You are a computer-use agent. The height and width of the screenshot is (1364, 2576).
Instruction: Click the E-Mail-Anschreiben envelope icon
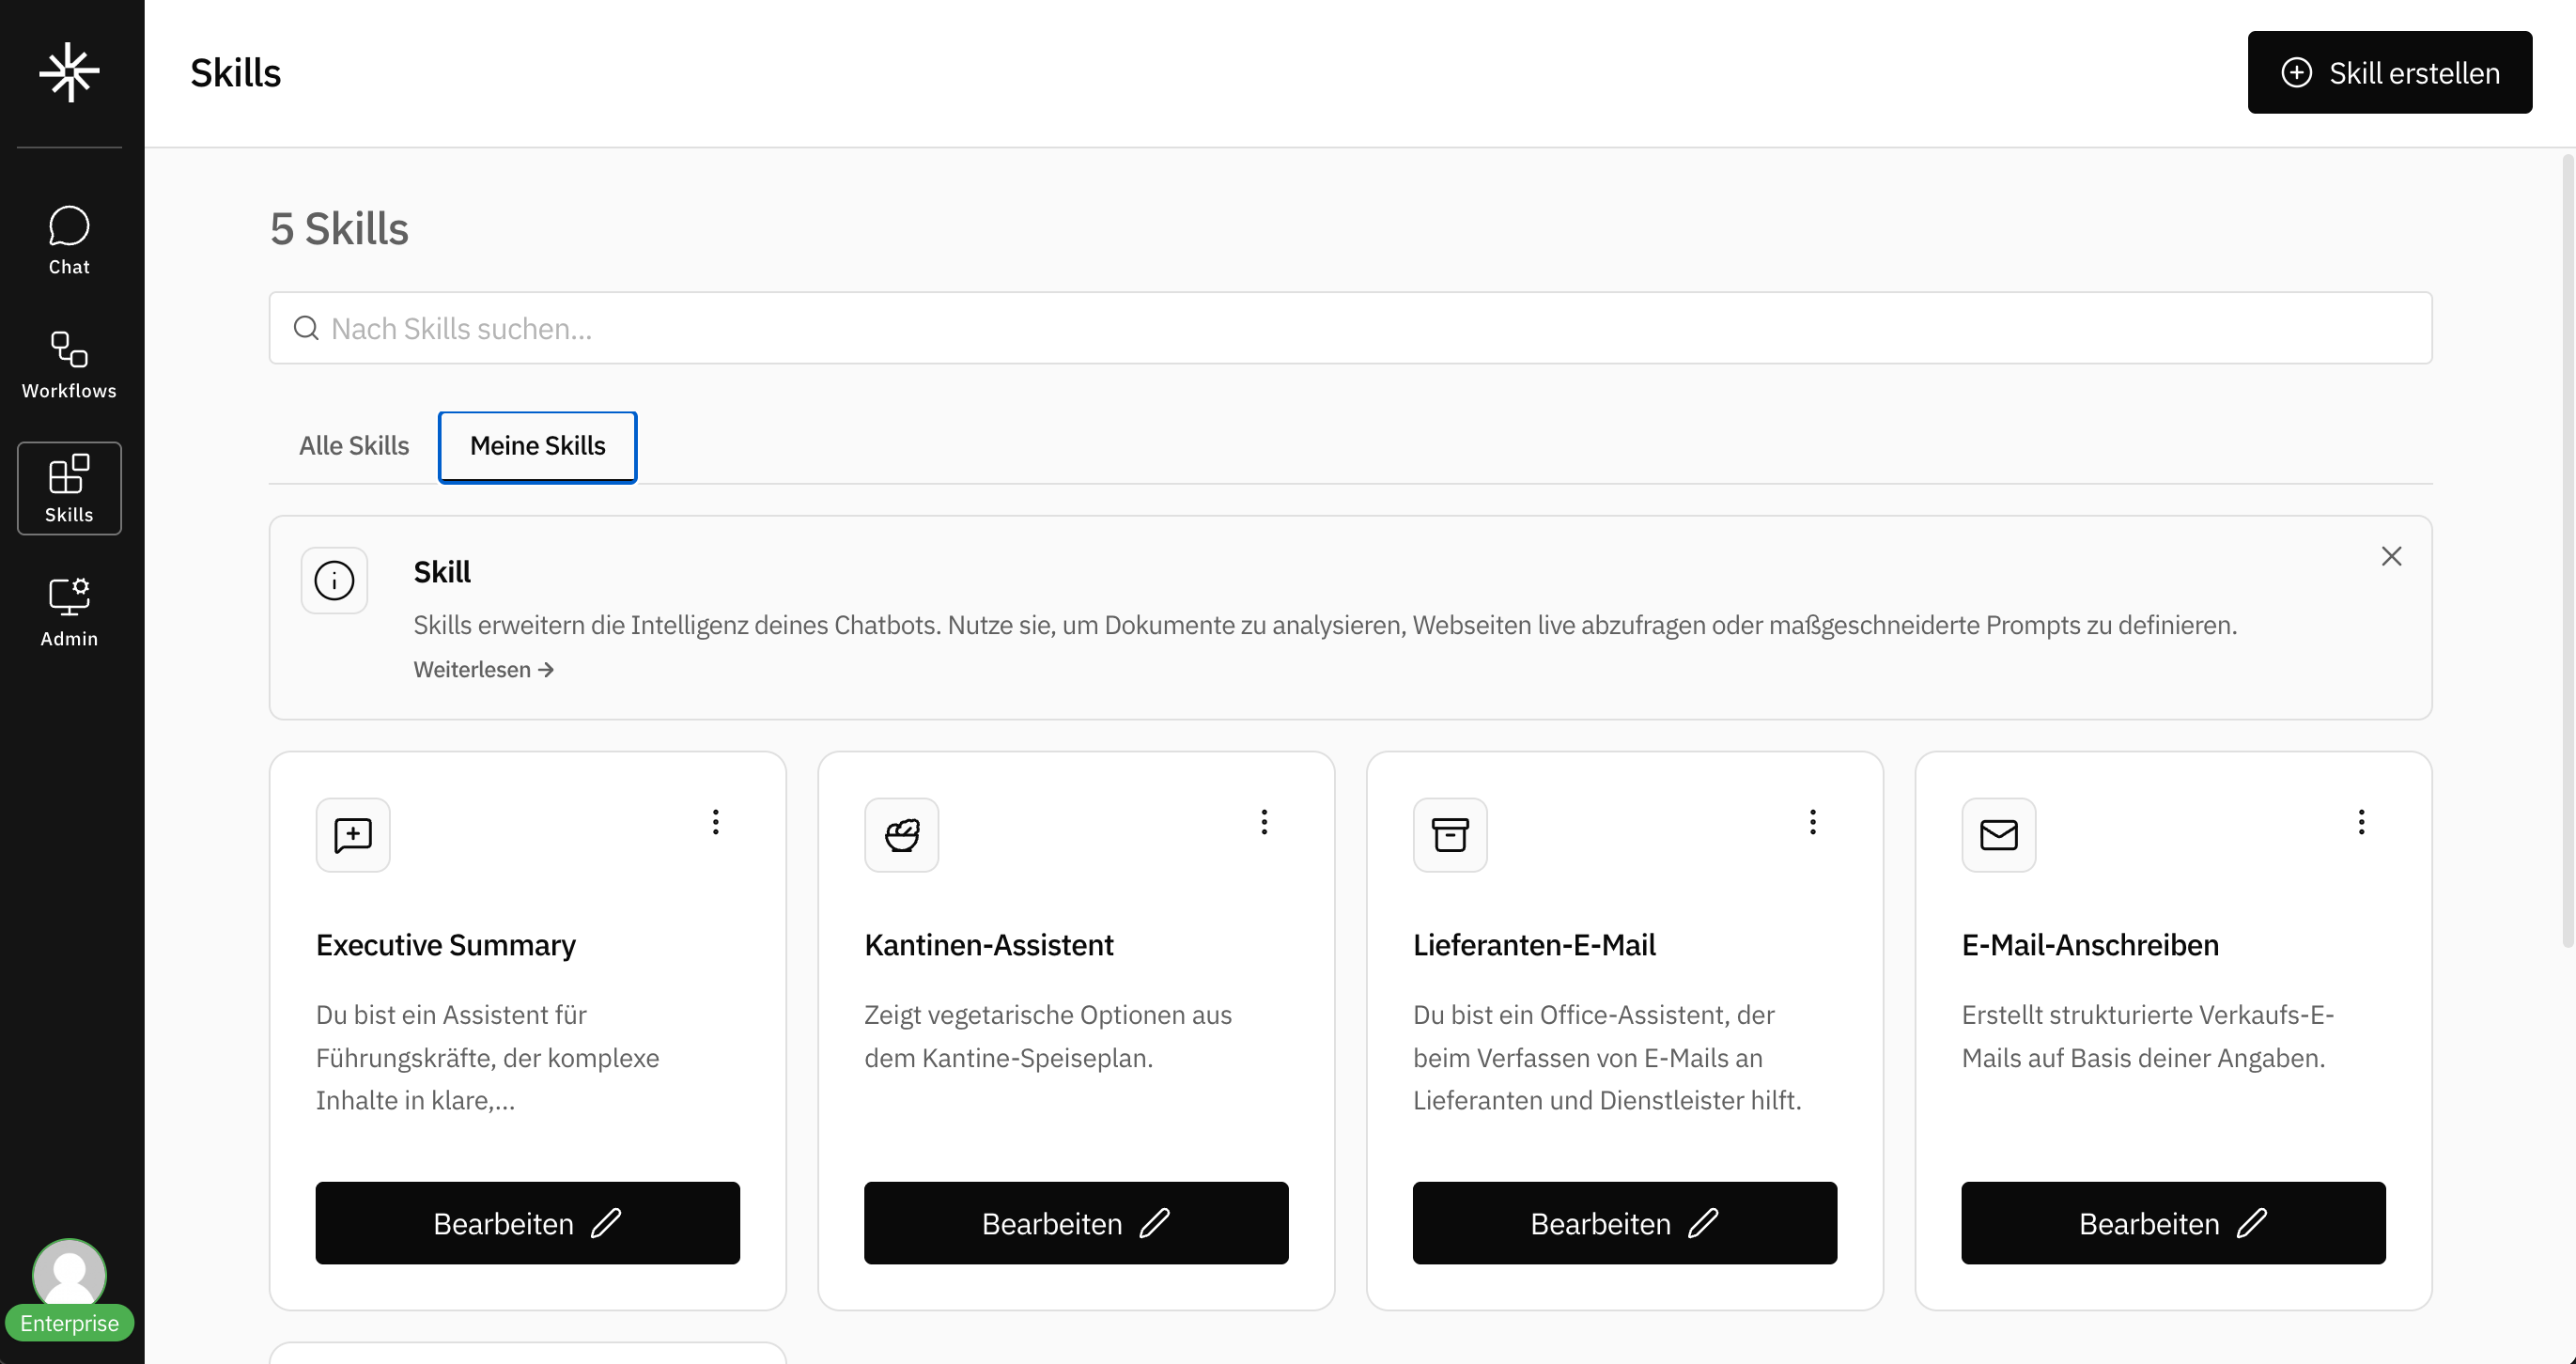point(1998,834)
